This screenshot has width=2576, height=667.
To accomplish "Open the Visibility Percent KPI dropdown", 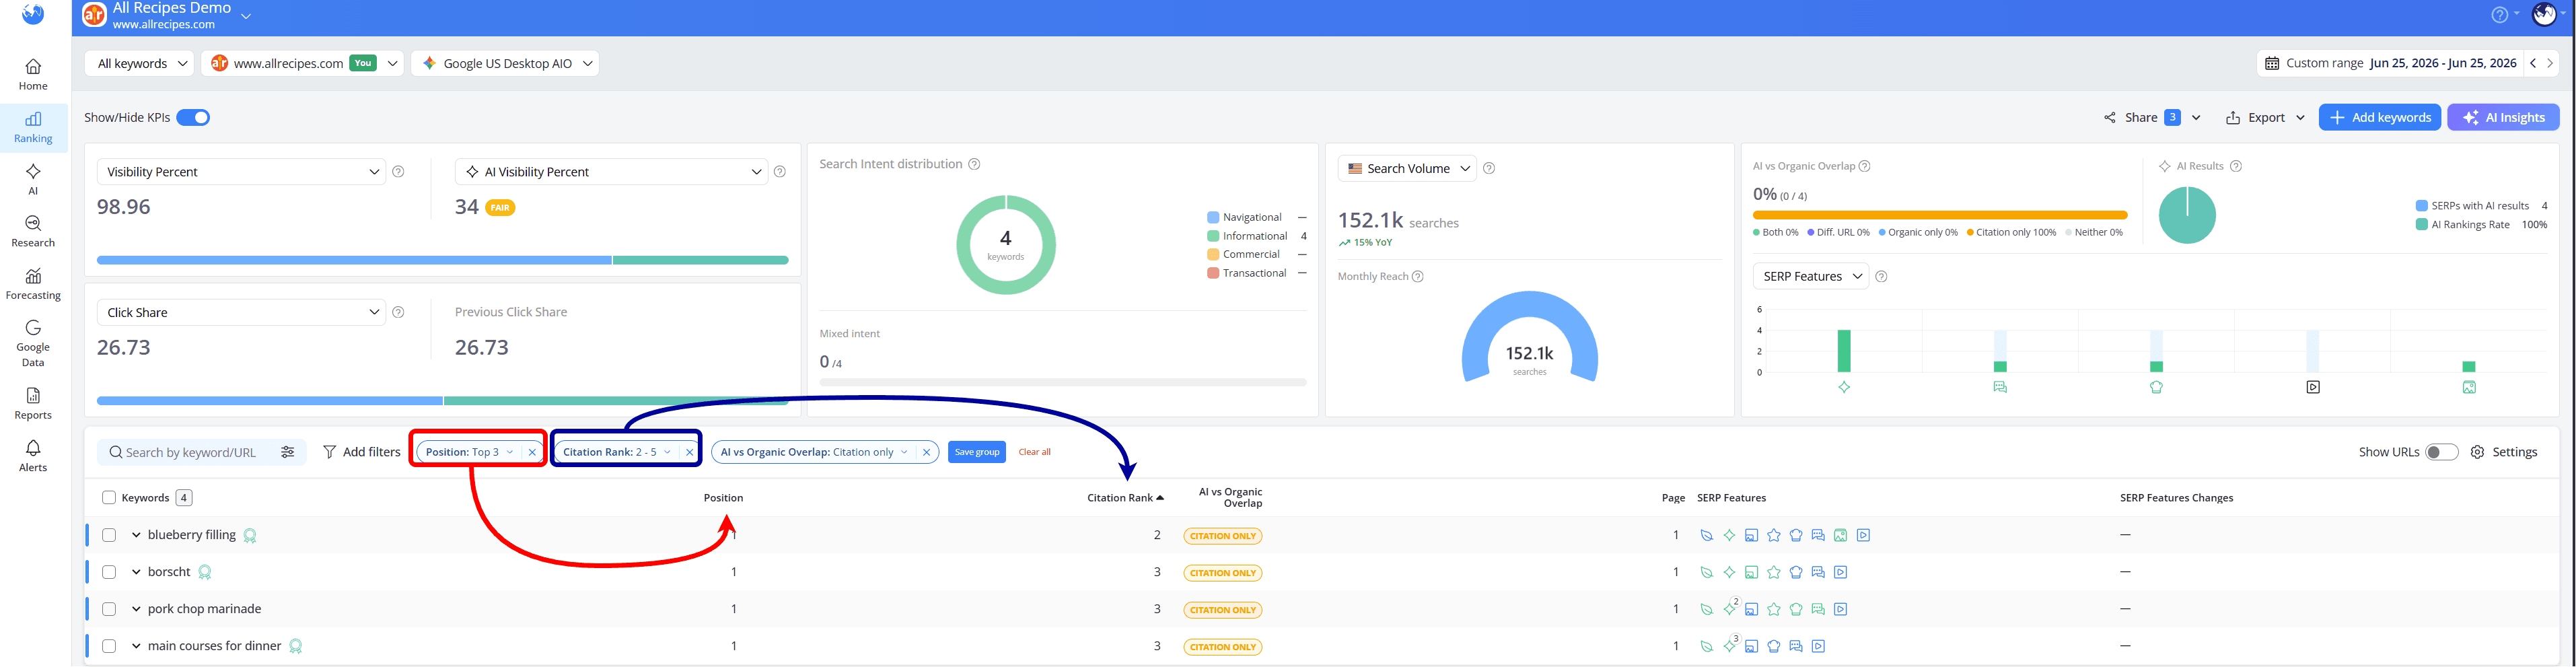I will 241,172.
